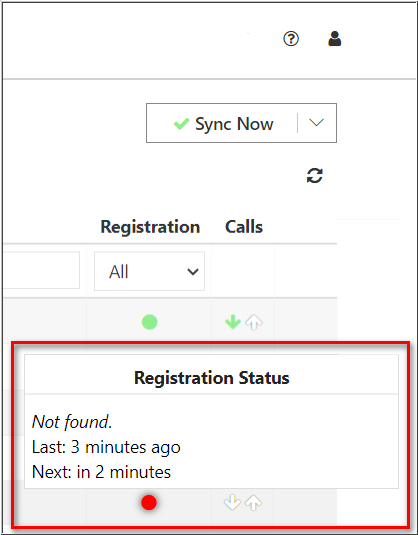The width and height of the screenshot is (418, 535).
Task: Click the Registration Status tooltip title
Action: coord(212,378)
